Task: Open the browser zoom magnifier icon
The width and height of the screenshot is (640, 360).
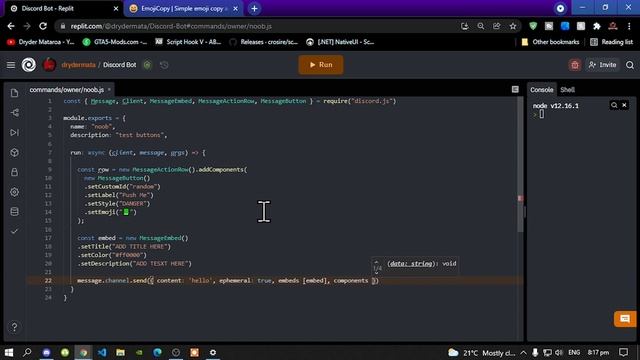Action: tap(481, 26)
